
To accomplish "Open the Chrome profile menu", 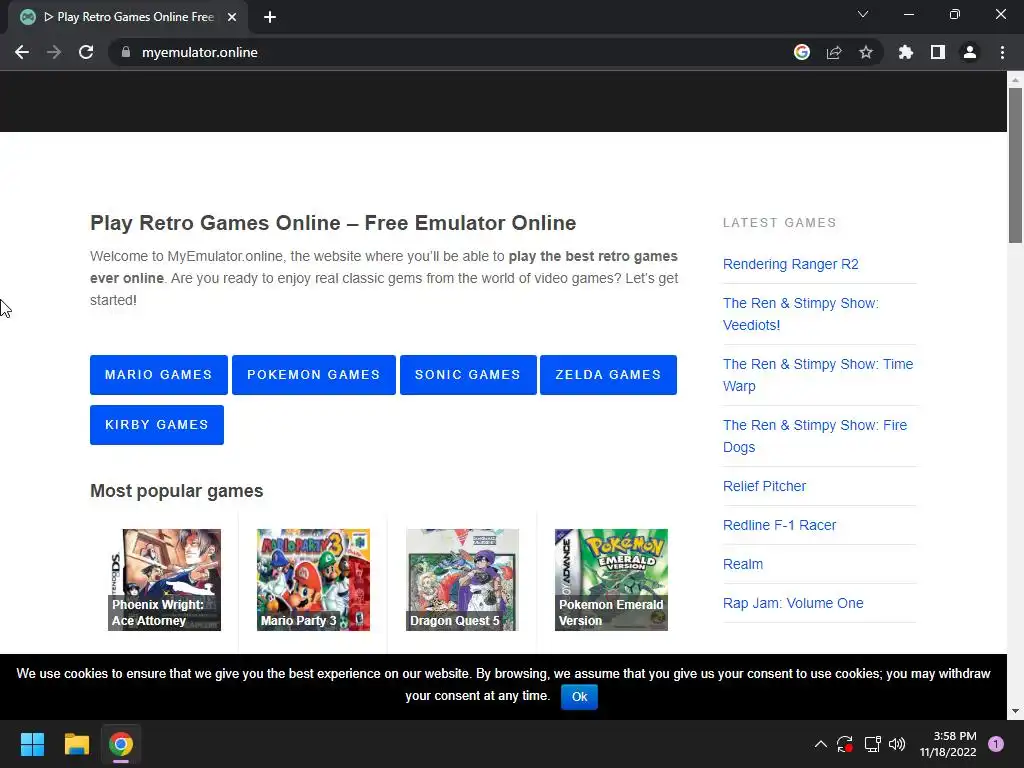I will coord(970,52).
